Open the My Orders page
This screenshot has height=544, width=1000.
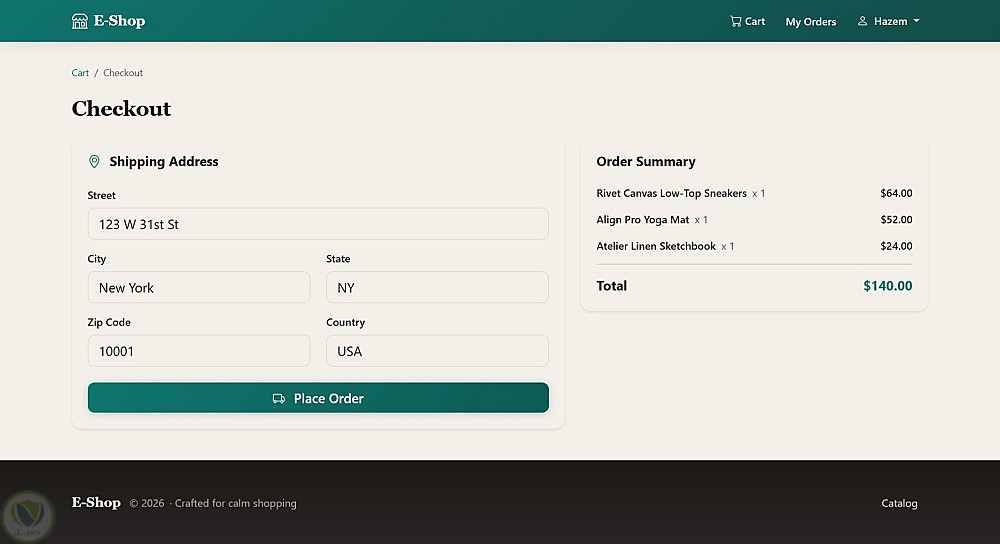click(810, 21)
